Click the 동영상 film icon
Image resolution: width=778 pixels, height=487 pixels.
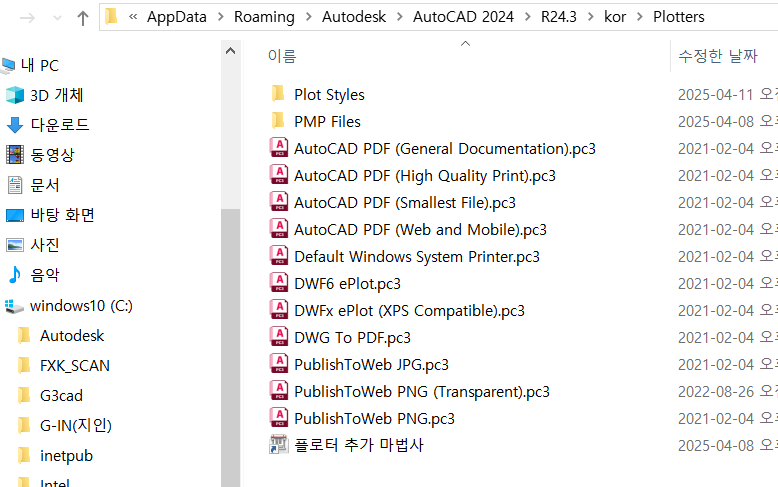point(15,155)
